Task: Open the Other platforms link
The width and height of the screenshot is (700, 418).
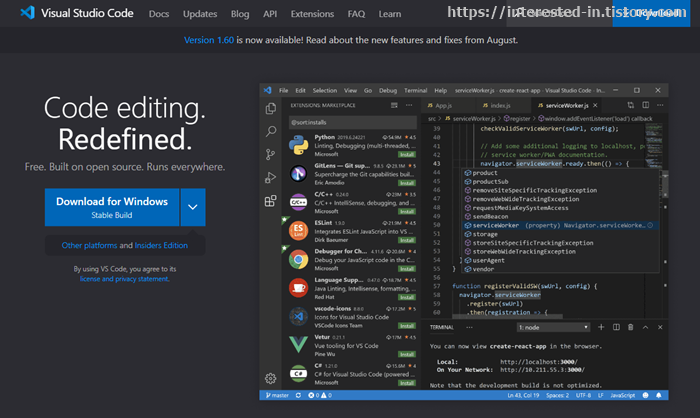Action: coord(89,245)
